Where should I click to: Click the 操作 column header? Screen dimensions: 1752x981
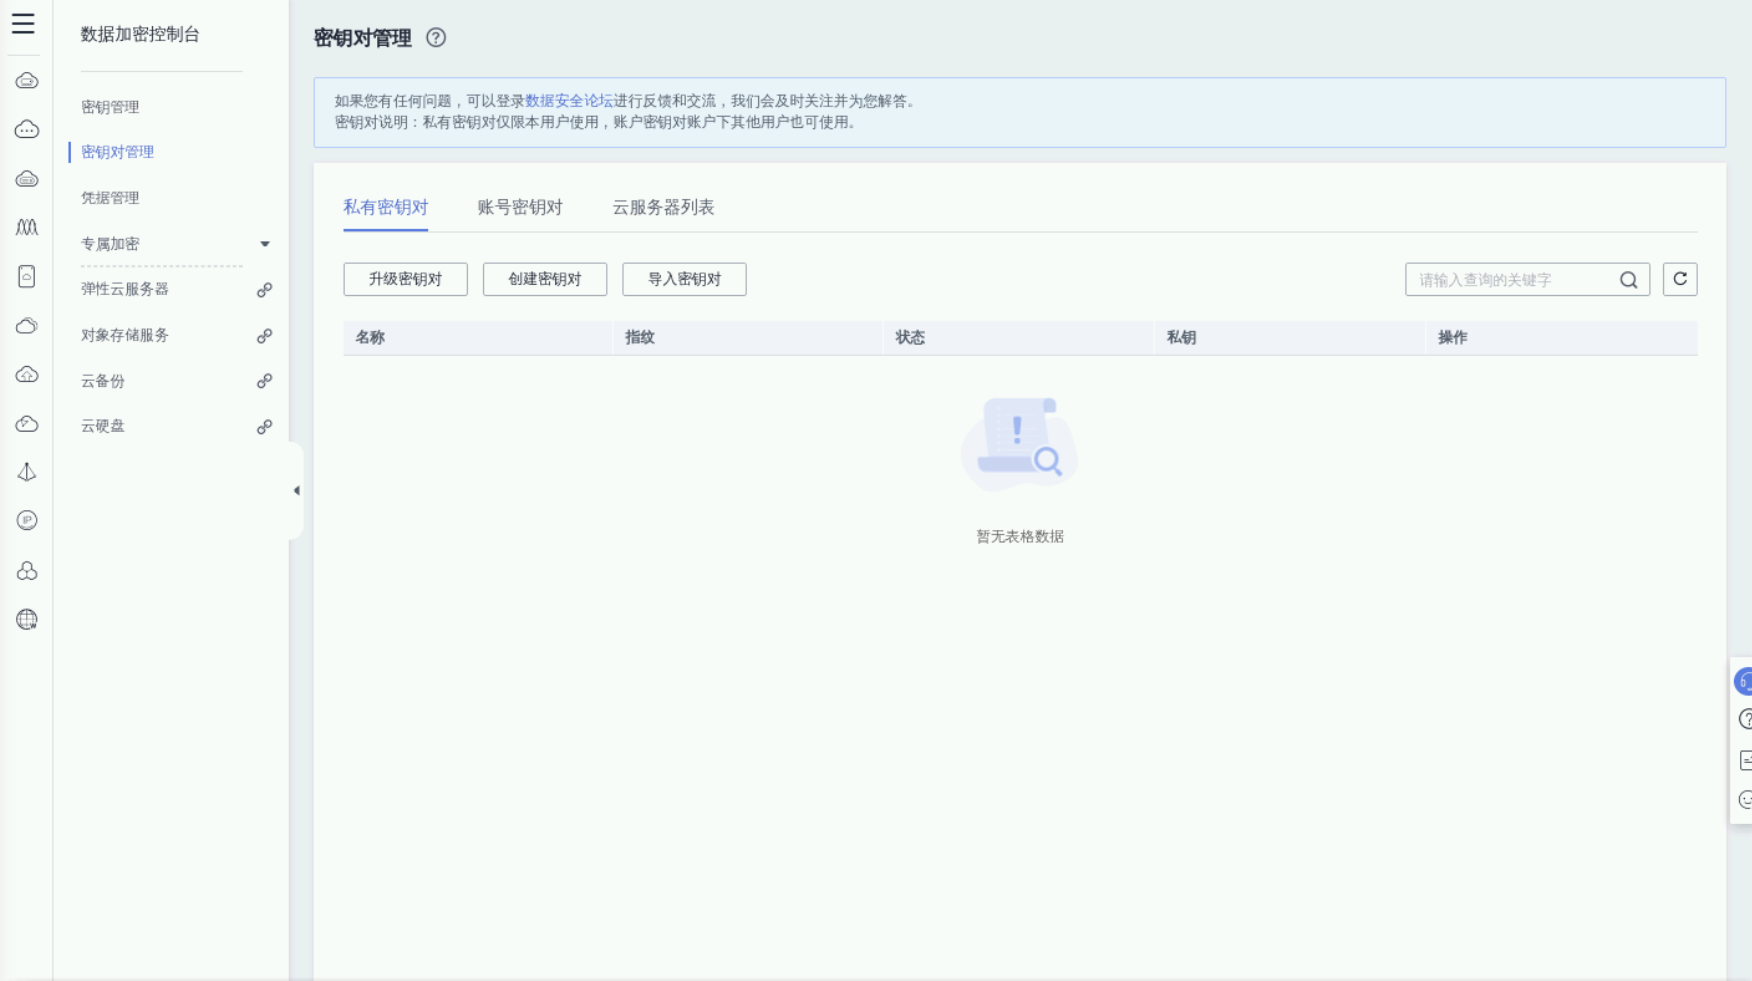pos(1452,338)
